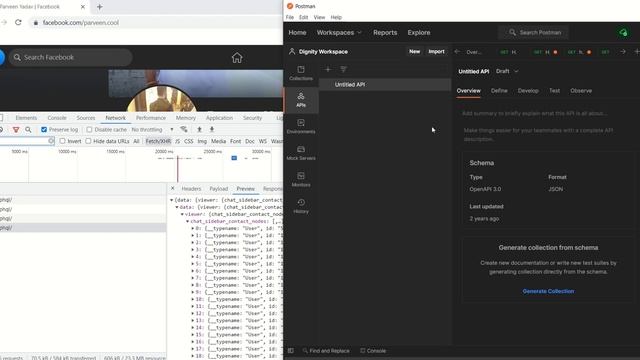Image resolution: width=640 pixels, height=360 pixels.
Task: Click the blue marker on network timeline
Action: pyautogui.click(x=234, y=158)
